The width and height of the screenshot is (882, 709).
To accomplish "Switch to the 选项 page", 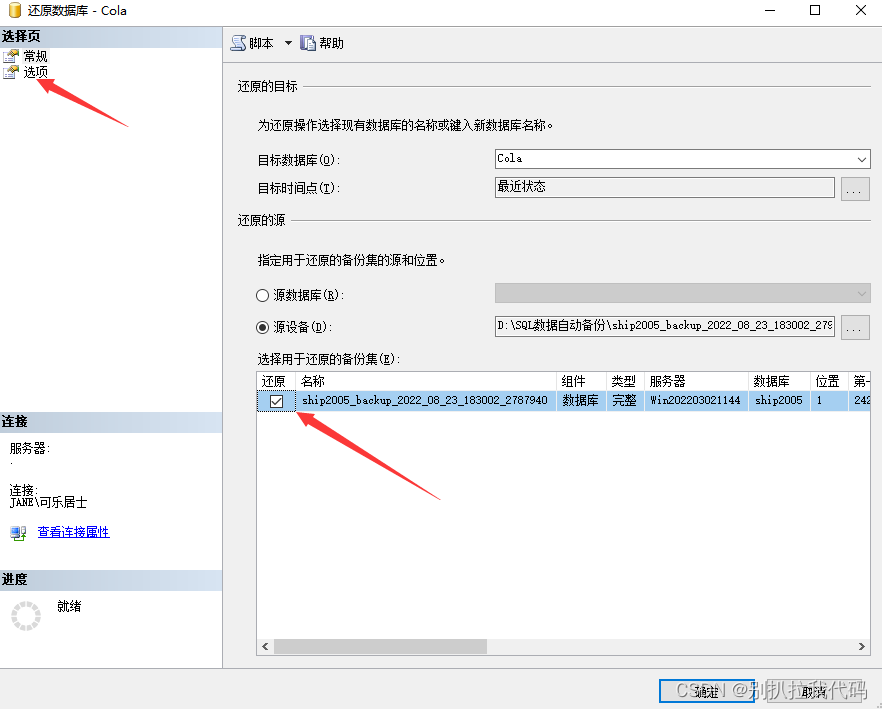I will click(36, 71).
